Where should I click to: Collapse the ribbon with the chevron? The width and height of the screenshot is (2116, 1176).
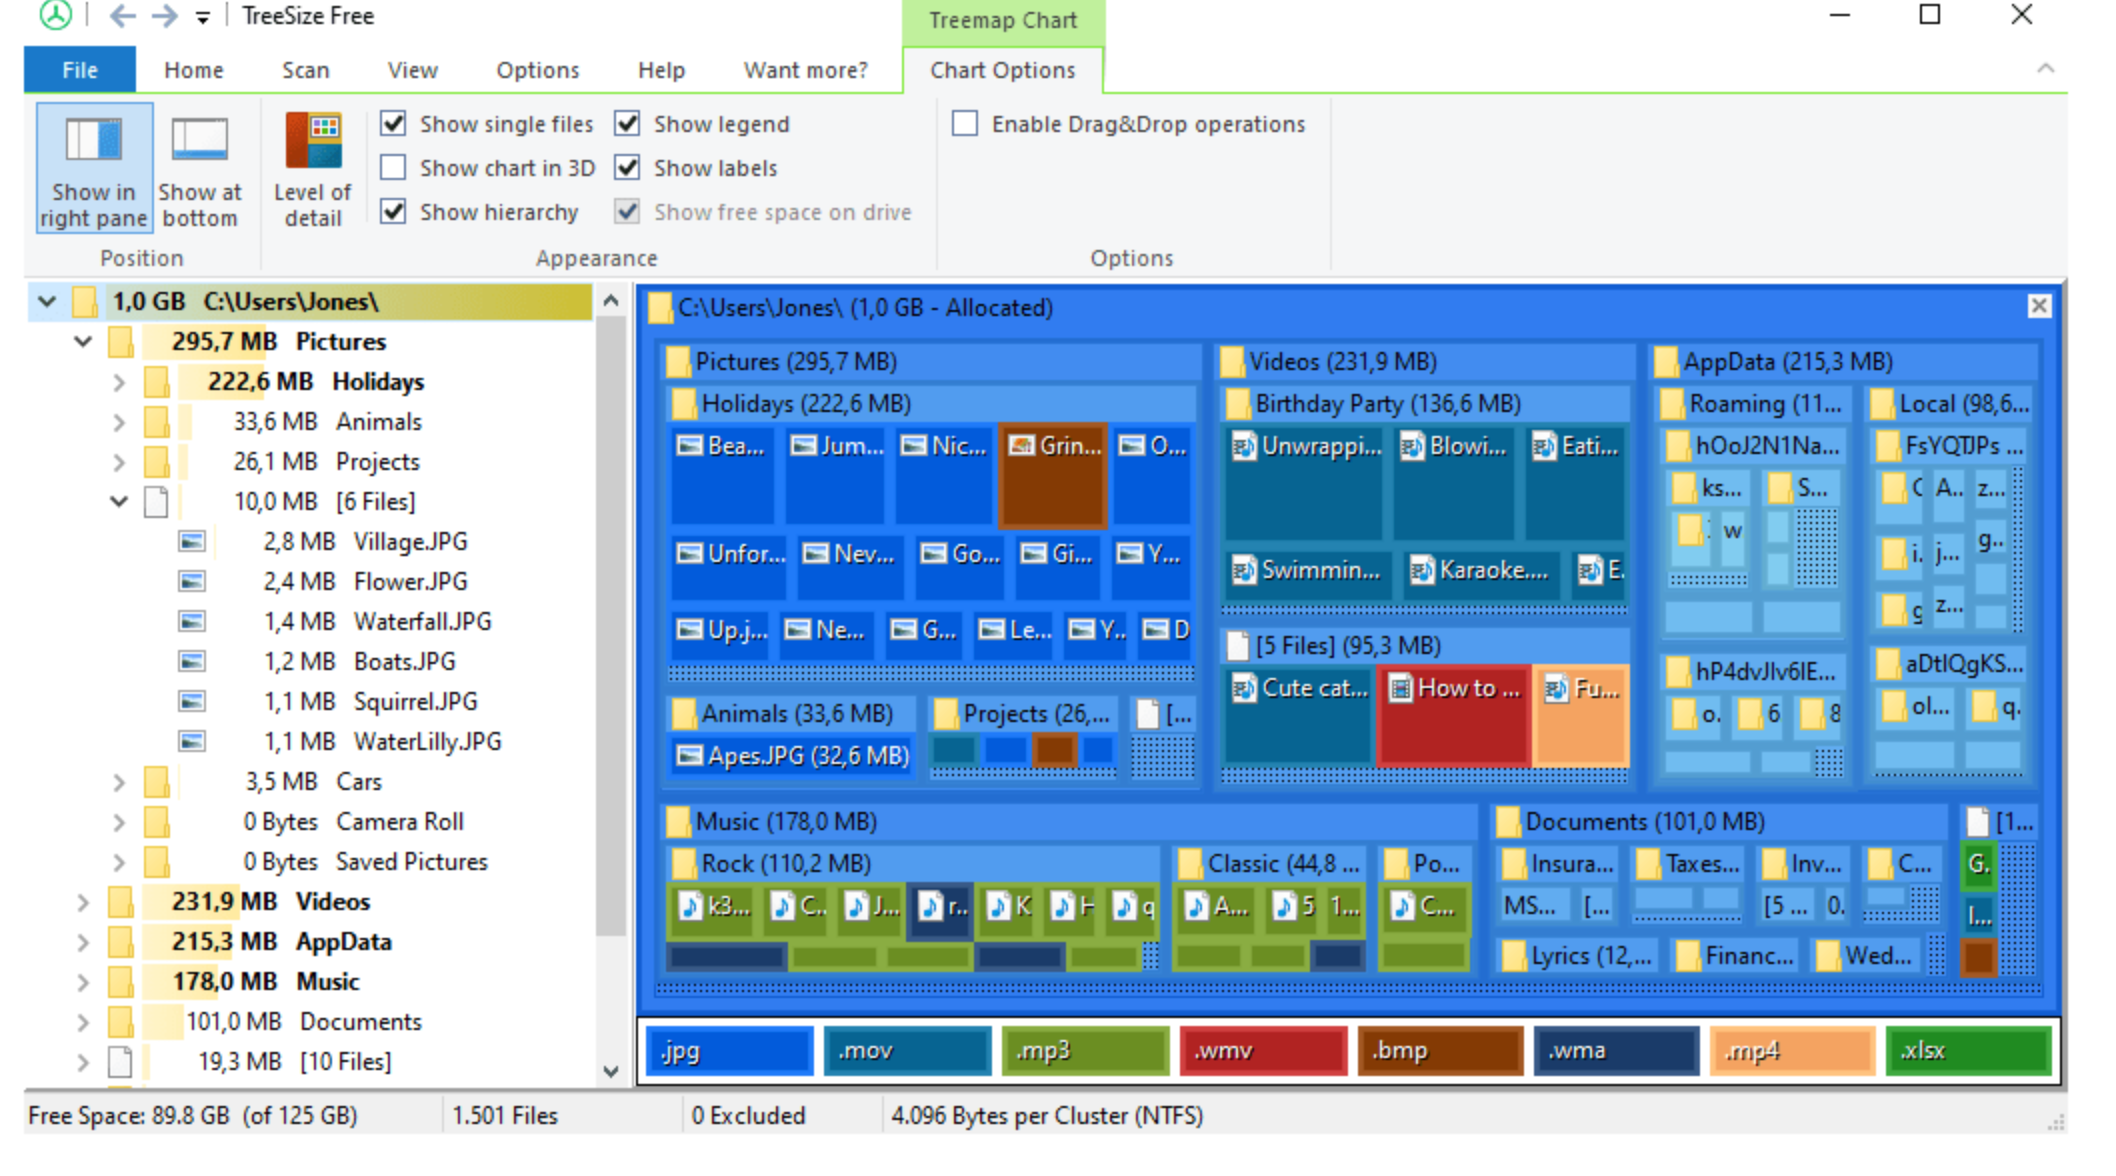tap(2045, 69)
